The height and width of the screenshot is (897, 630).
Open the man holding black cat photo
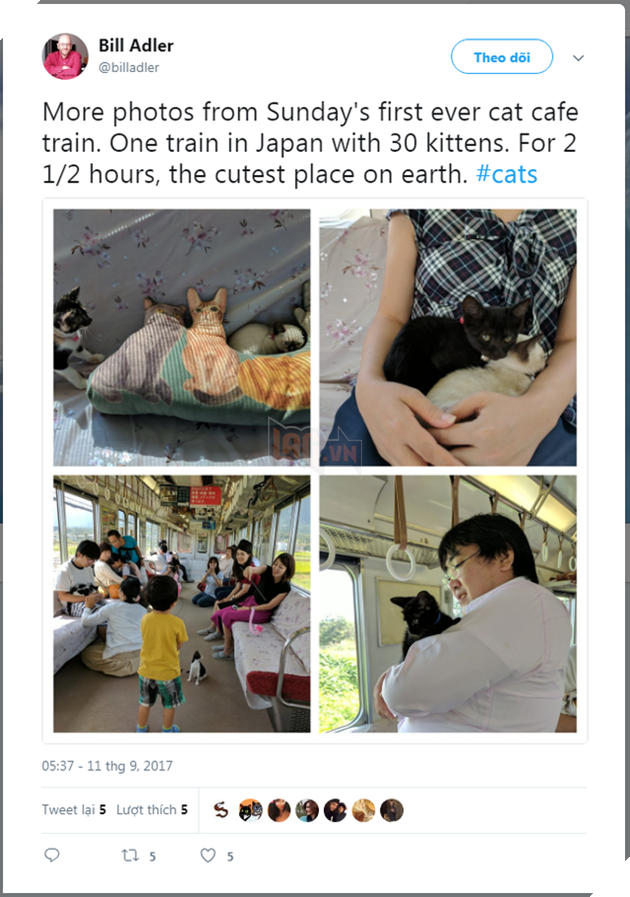coord(448,604)
